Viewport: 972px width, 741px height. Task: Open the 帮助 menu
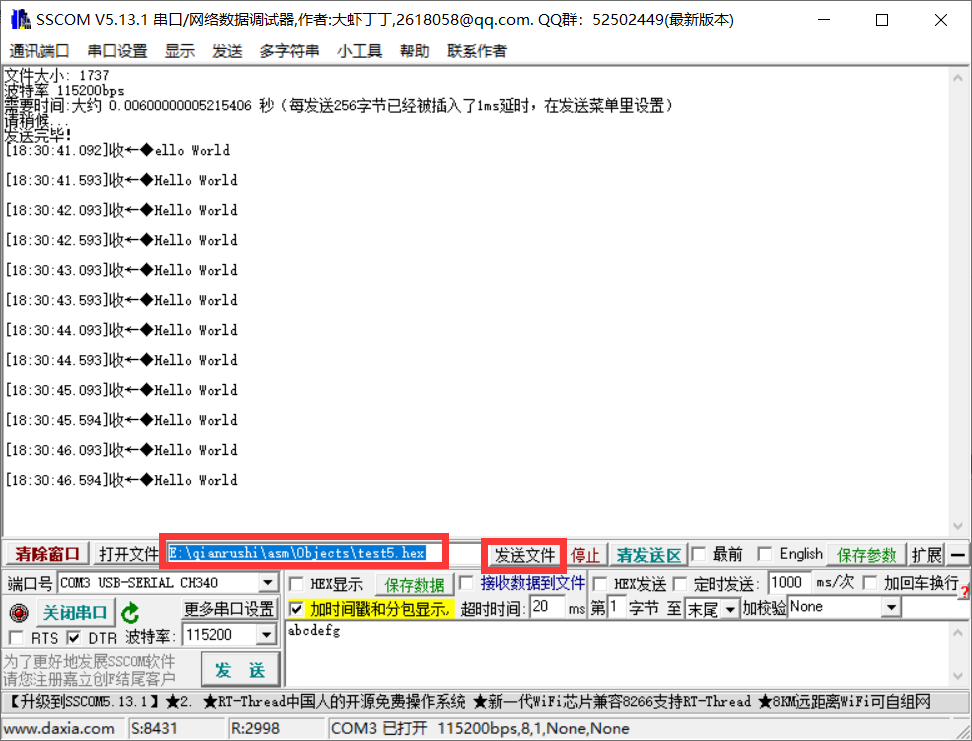coord(415,51)
